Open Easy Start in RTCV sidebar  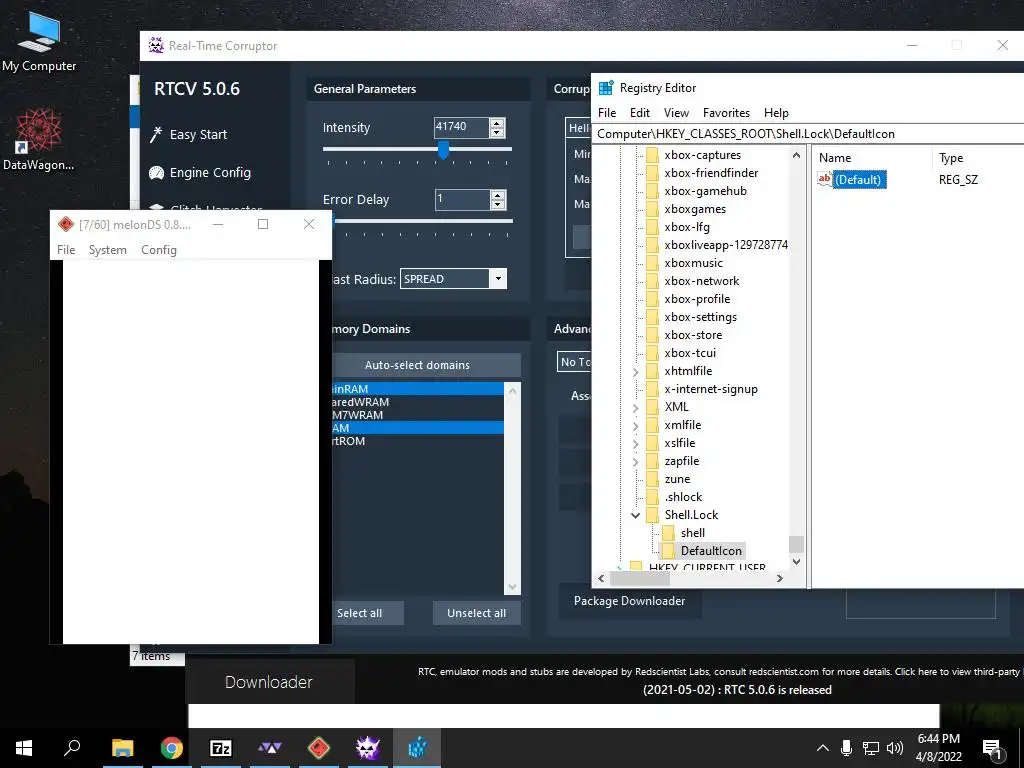click(x=198, y=135)
